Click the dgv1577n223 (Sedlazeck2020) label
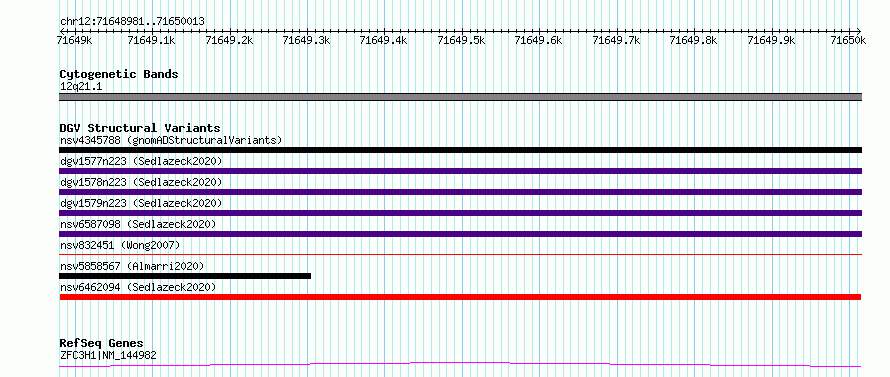Screen dimensions: 890x377 coord(141,161)
